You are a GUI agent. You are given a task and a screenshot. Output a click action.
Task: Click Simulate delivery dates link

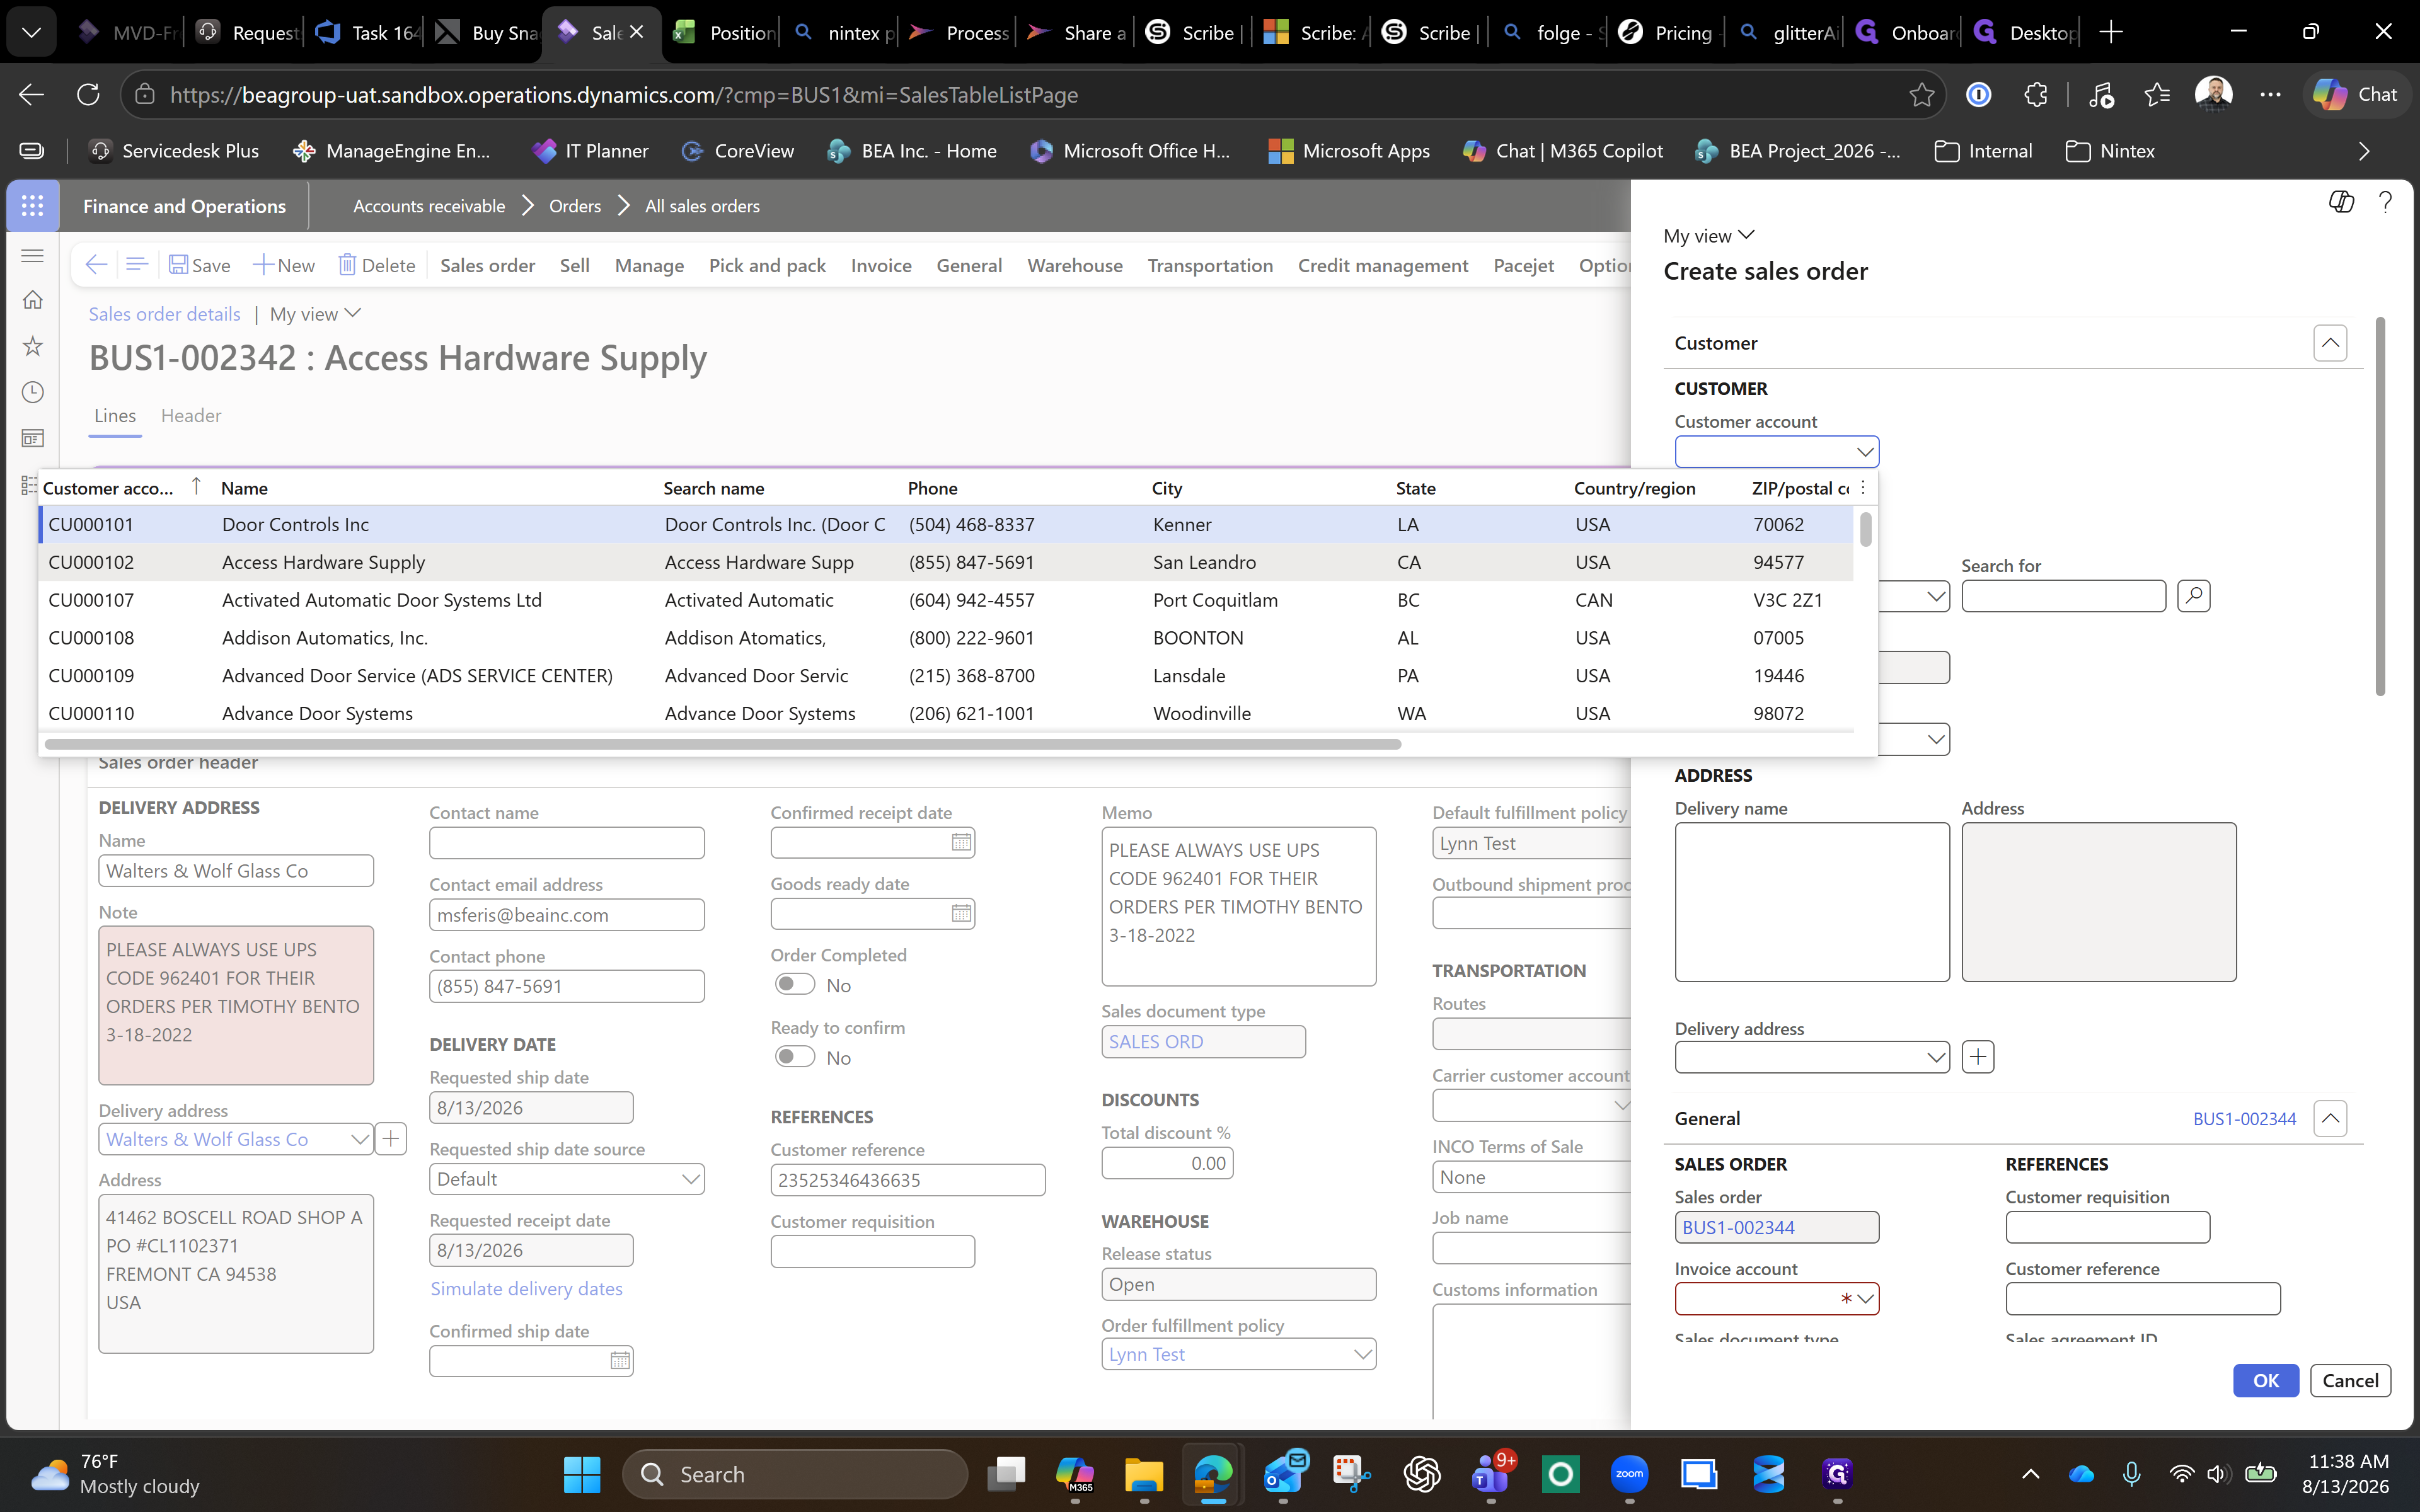[x=526, y=1288]
